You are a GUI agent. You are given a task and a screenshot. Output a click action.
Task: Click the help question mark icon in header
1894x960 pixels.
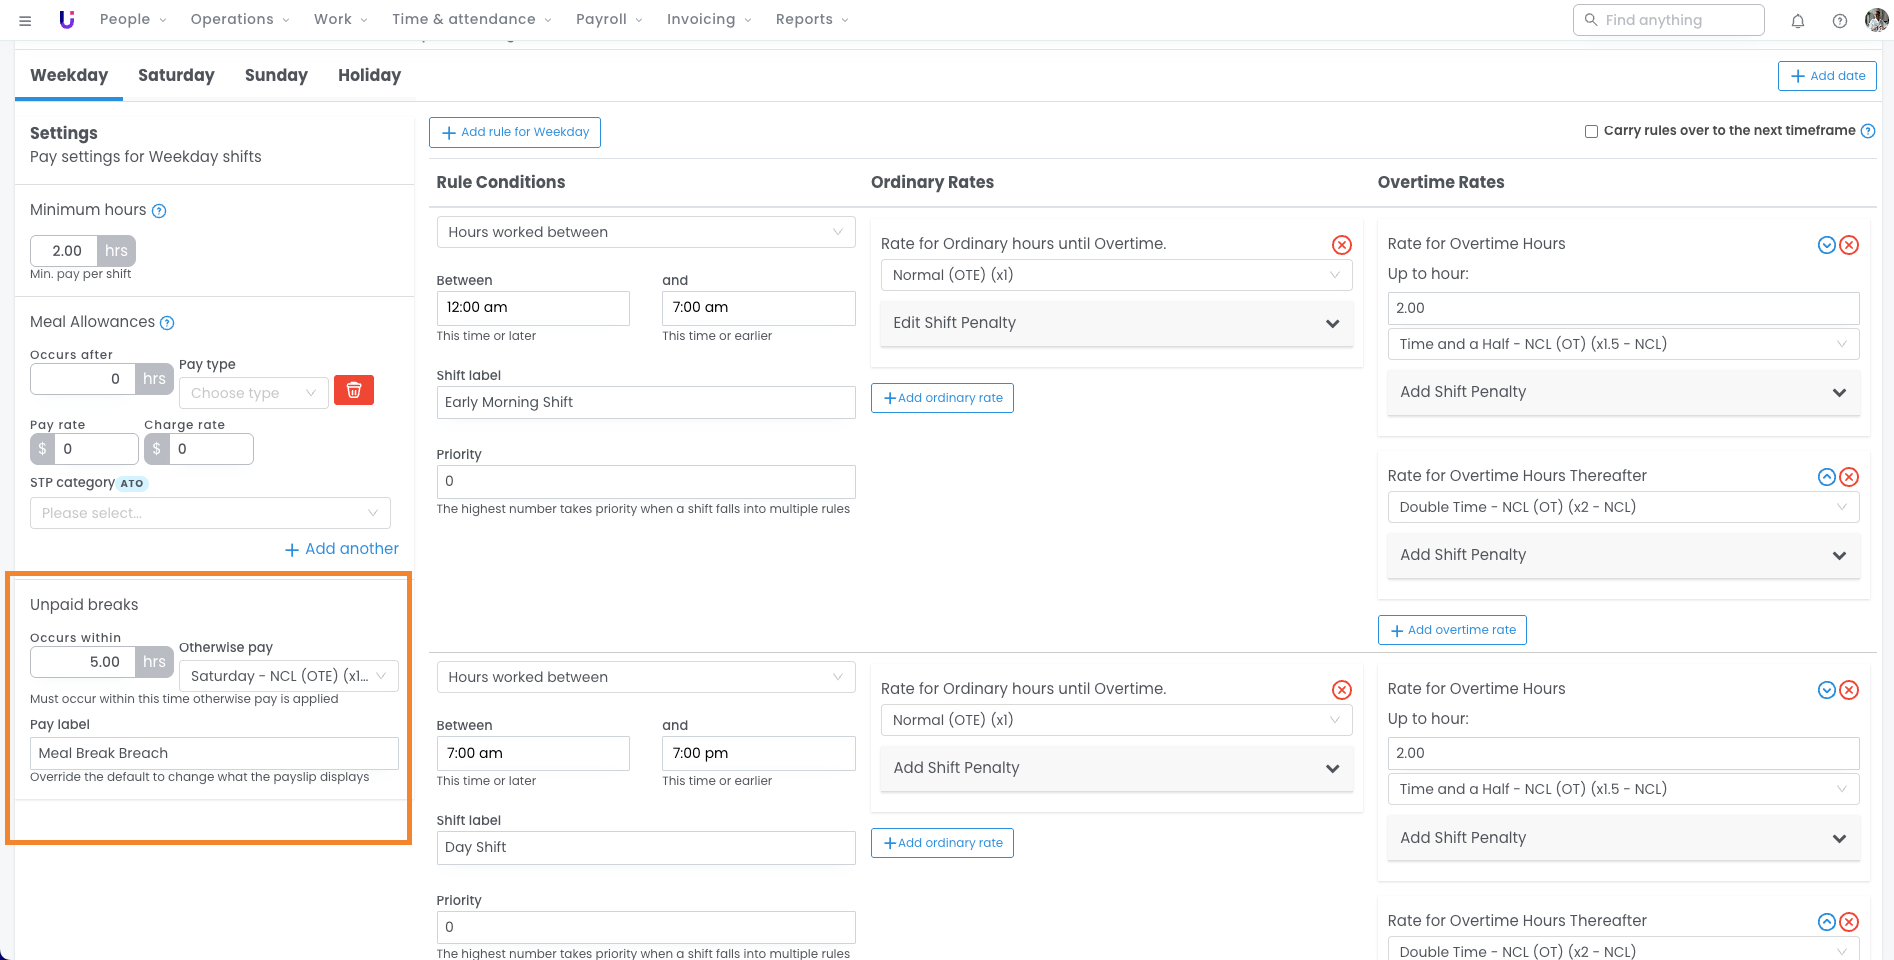pyautogui.click(x=1839, y=21)
